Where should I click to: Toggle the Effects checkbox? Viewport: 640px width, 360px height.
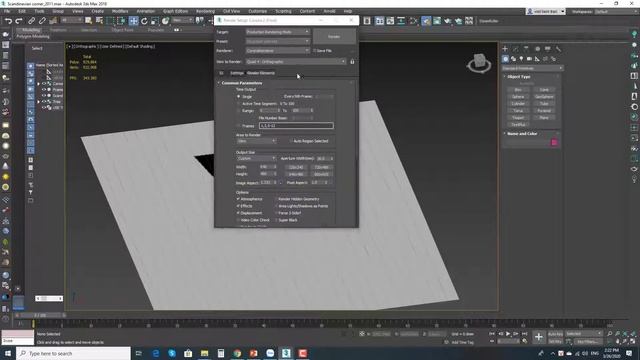(x=238, y=206)
